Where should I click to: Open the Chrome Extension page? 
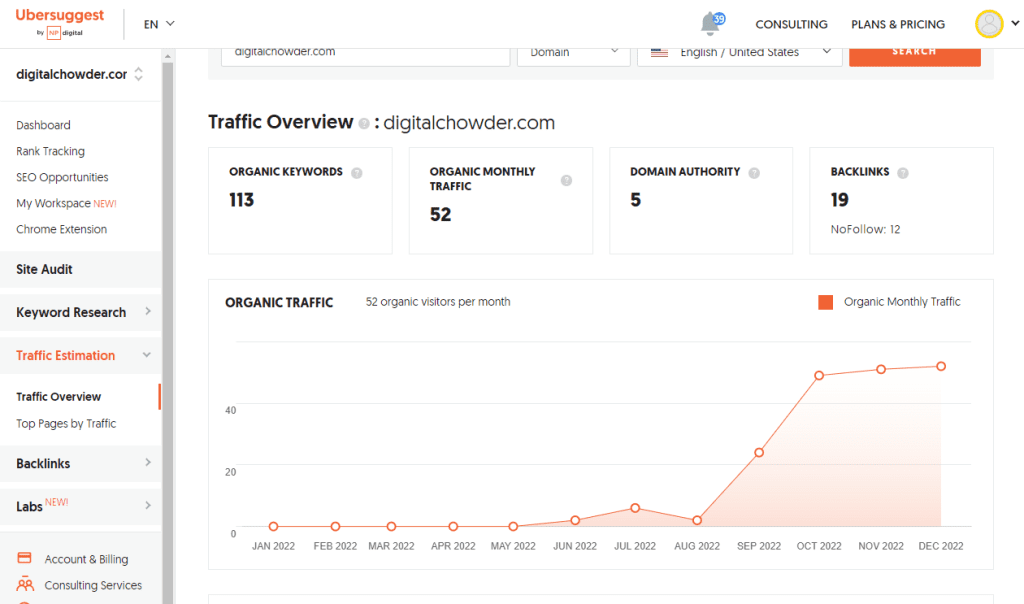[61, 229]
